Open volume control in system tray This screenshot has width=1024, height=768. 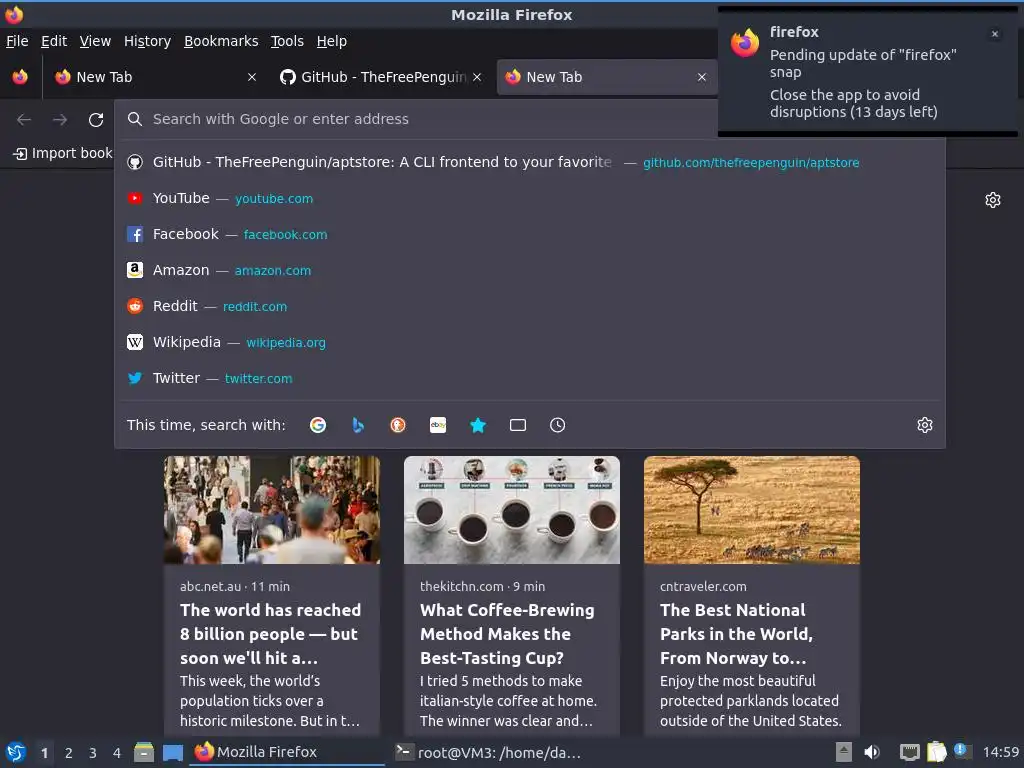[x=872, y=752]
